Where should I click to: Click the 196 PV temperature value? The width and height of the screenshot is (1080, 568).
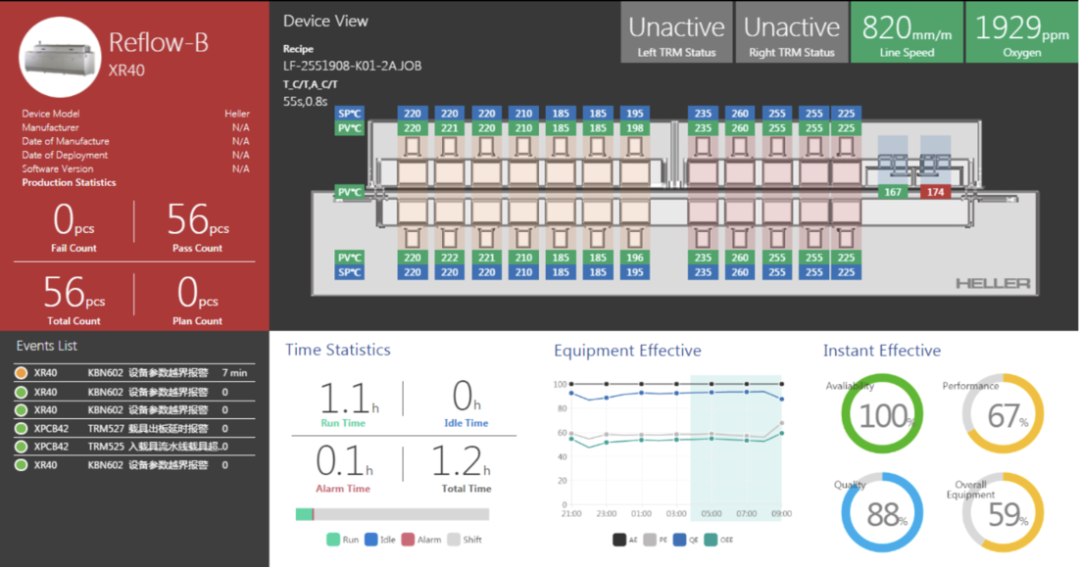(634, 257)
